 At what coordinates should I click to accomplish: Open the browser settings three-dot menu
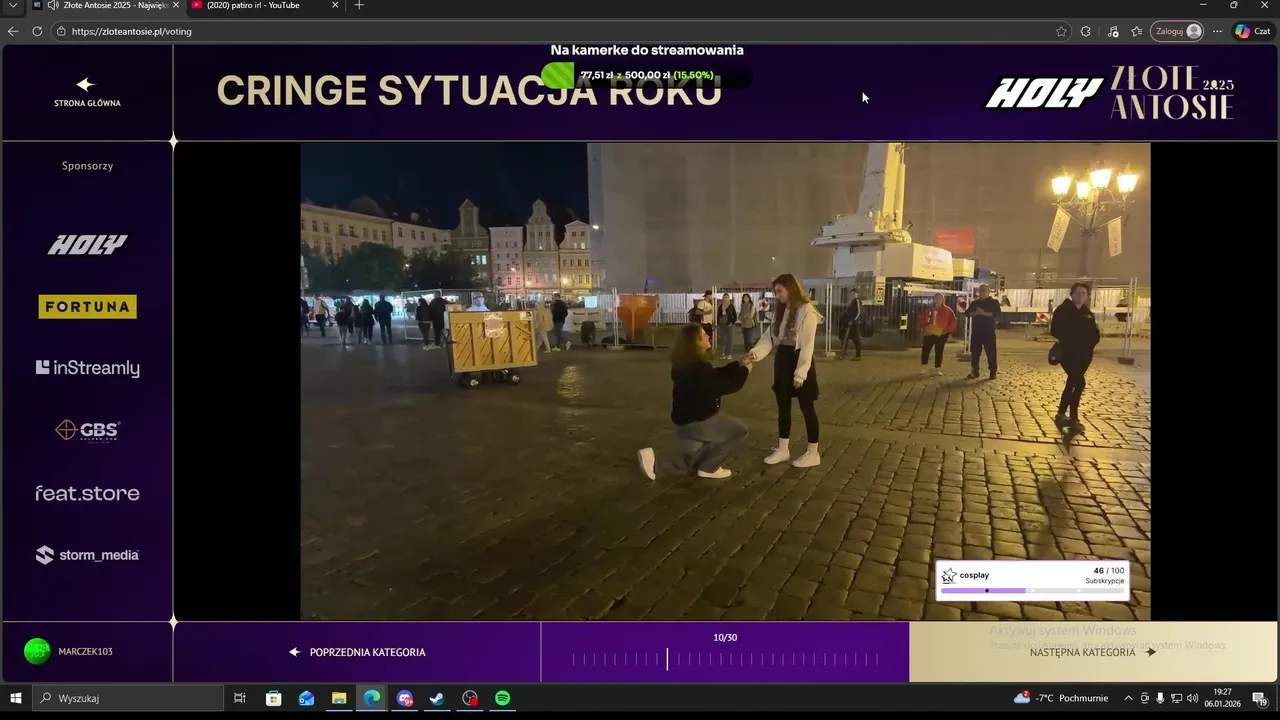tap(1217, 31)
